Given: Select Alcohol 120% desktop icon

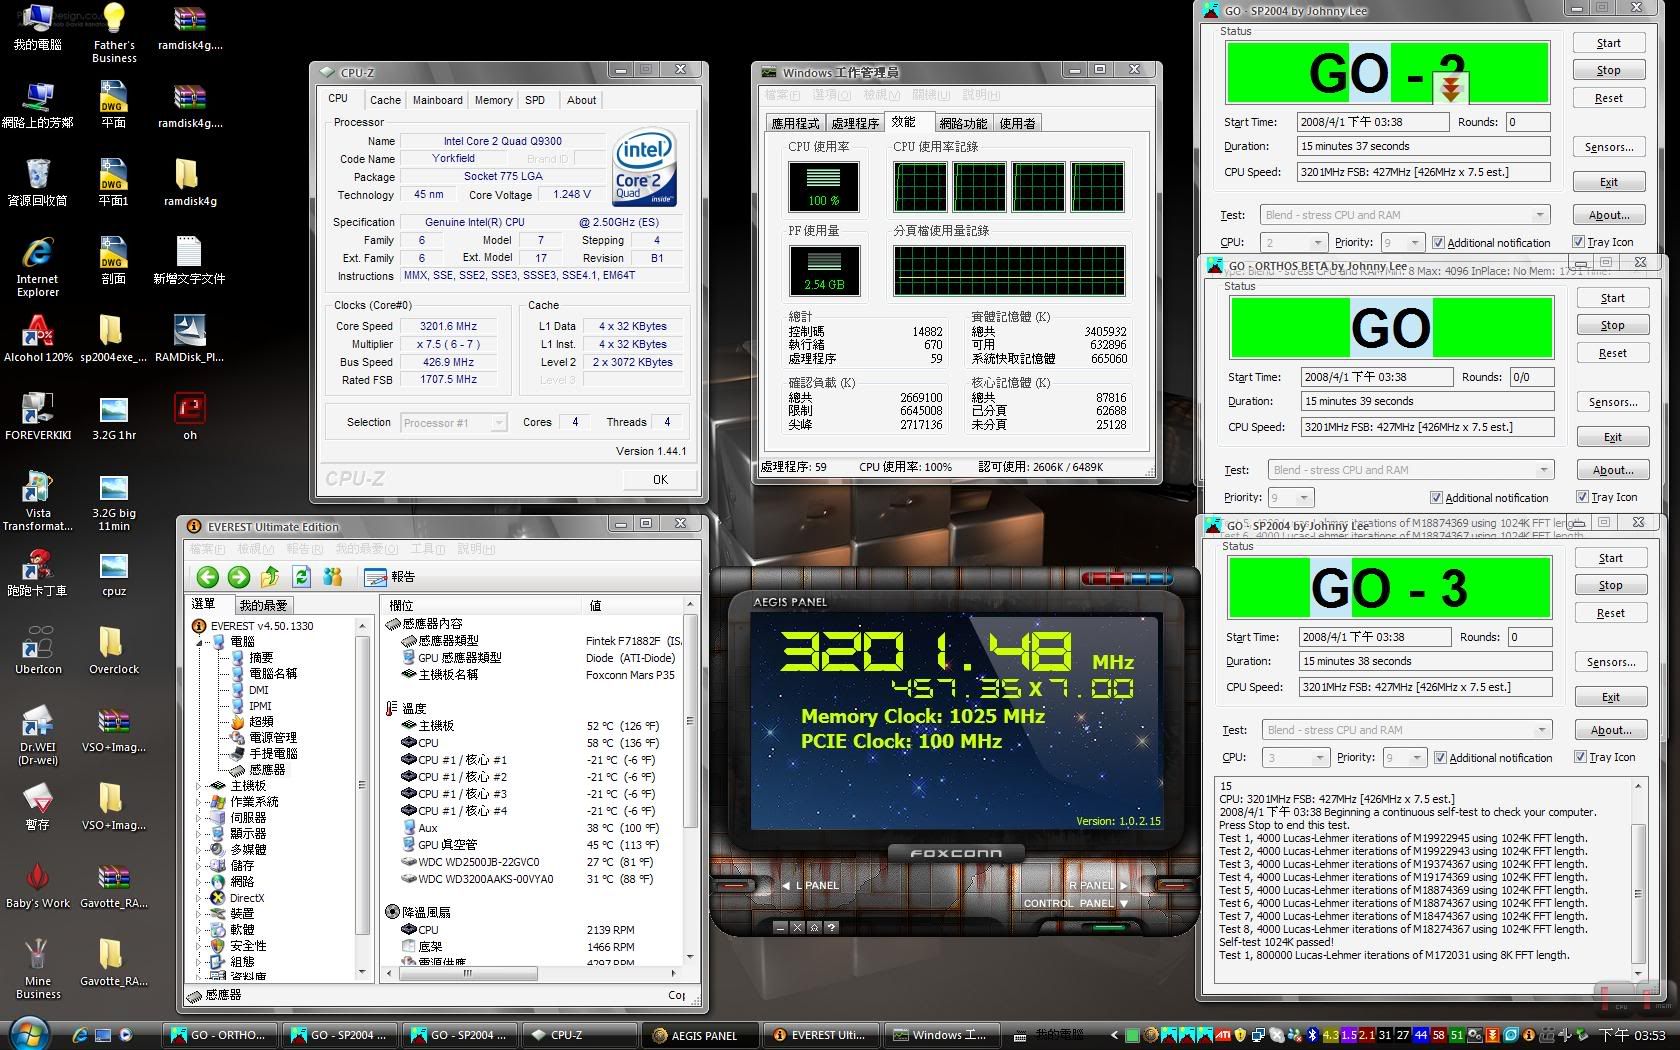Looking at the screenshot, I should pos(38,338).
